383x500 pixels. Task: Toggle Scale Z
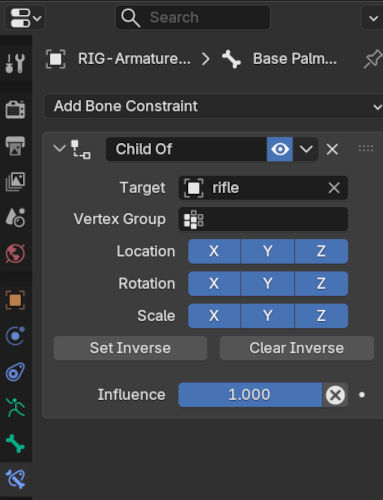tap(321, 316)
